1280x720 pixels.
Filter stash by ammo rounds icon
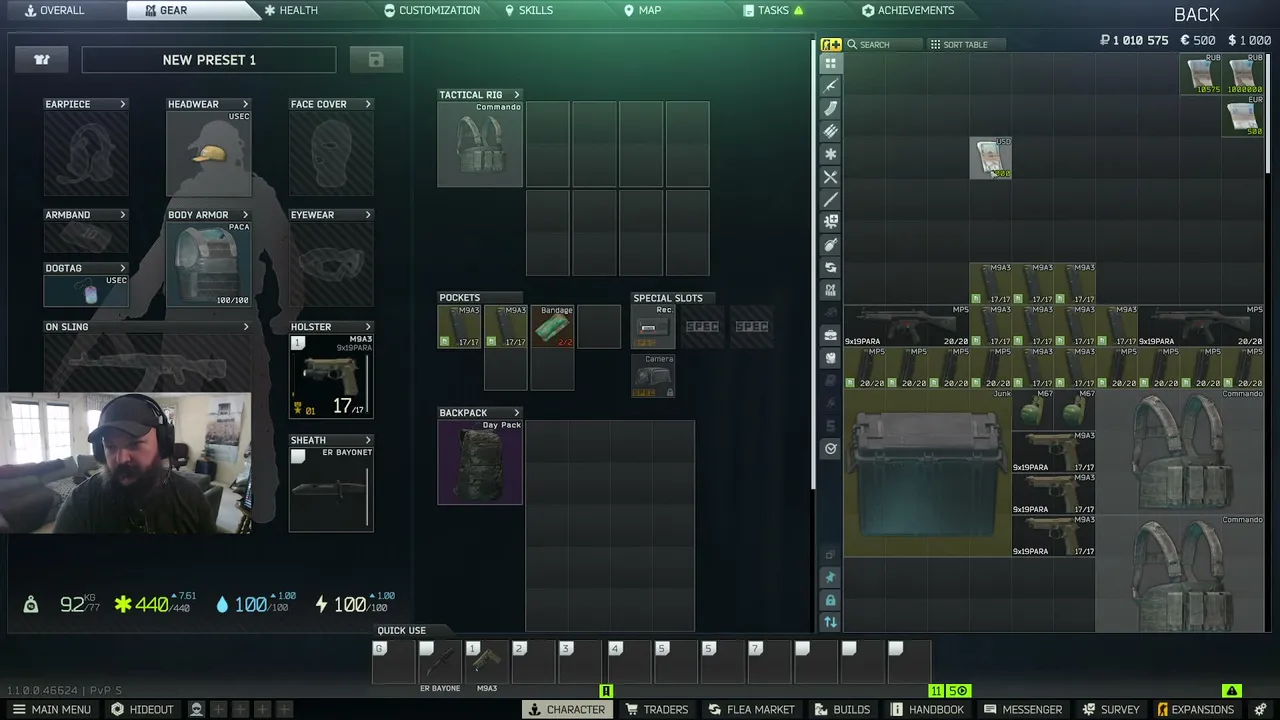point(830,132)
